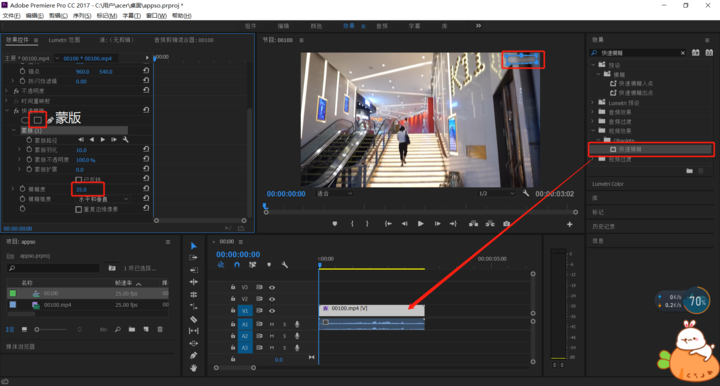This screenshot has width=720, height=386.
Task: Set blurriness value 35.0 field
Action: (x=82, y=189)
